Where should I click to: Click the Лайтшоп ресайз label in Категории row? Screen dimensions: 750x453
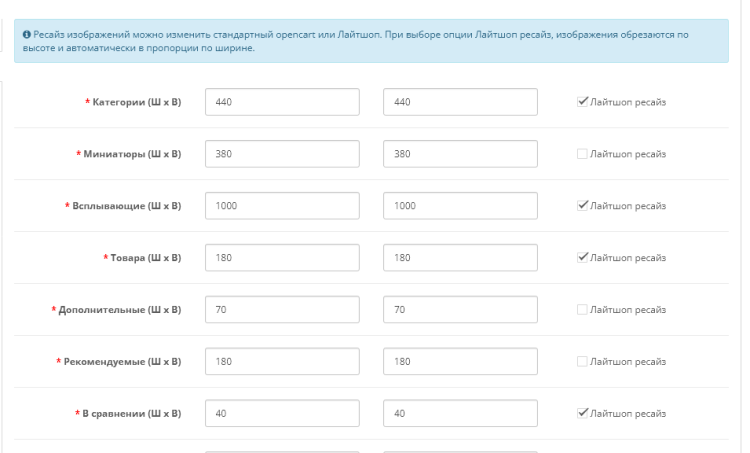click(628, 102)
